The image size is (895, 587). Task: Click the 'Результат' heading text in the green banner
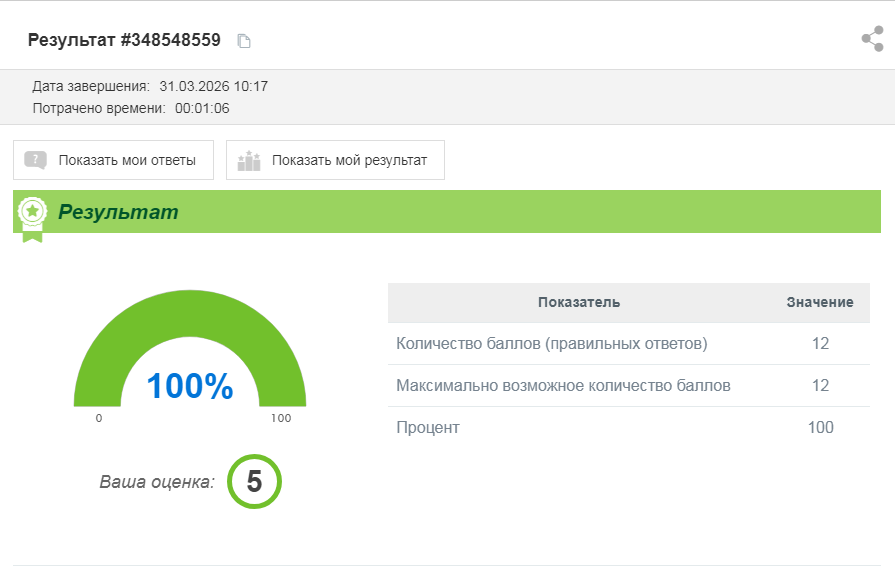coord(118,212)
